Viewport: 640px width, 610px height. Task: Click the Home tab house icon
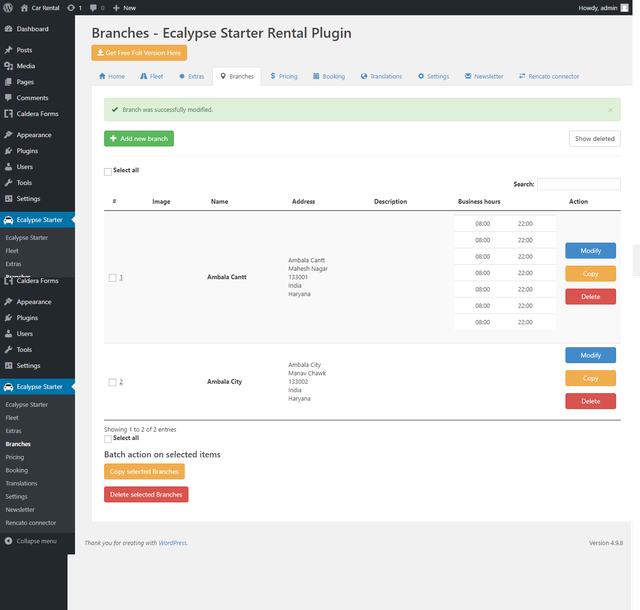[102, 76]
